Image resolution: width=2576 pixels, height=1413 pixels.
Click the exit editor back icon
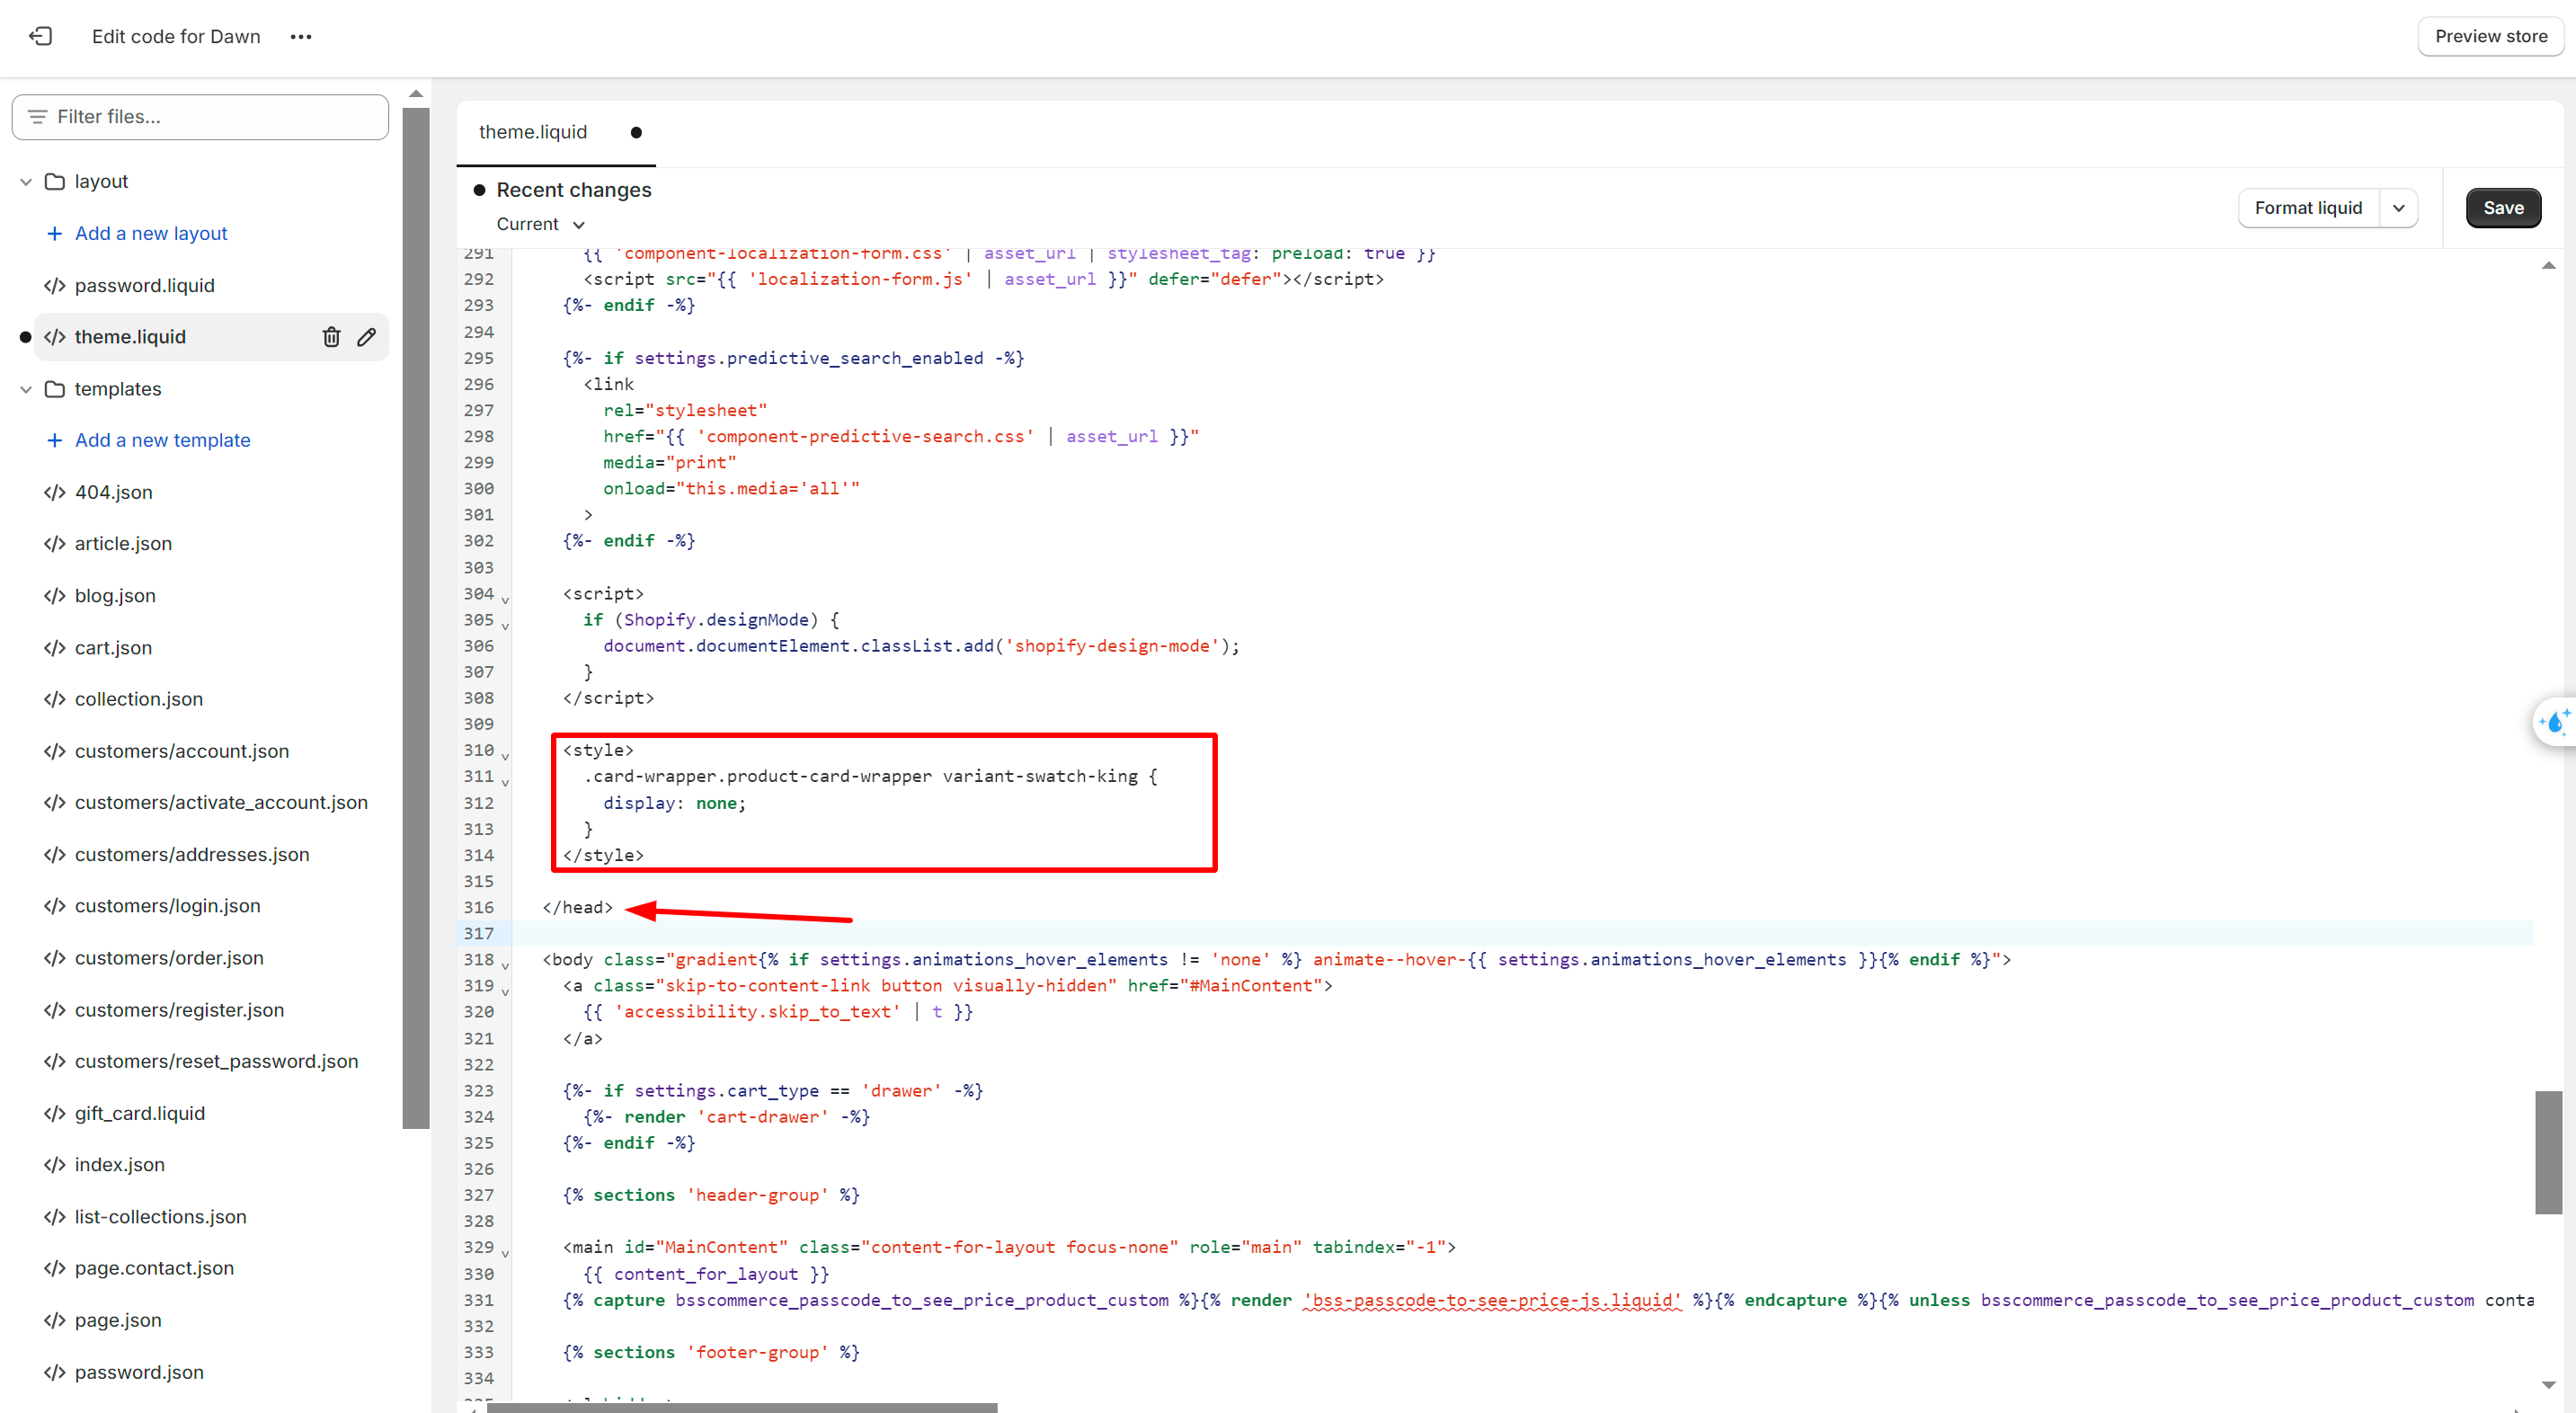coord(40,36)
